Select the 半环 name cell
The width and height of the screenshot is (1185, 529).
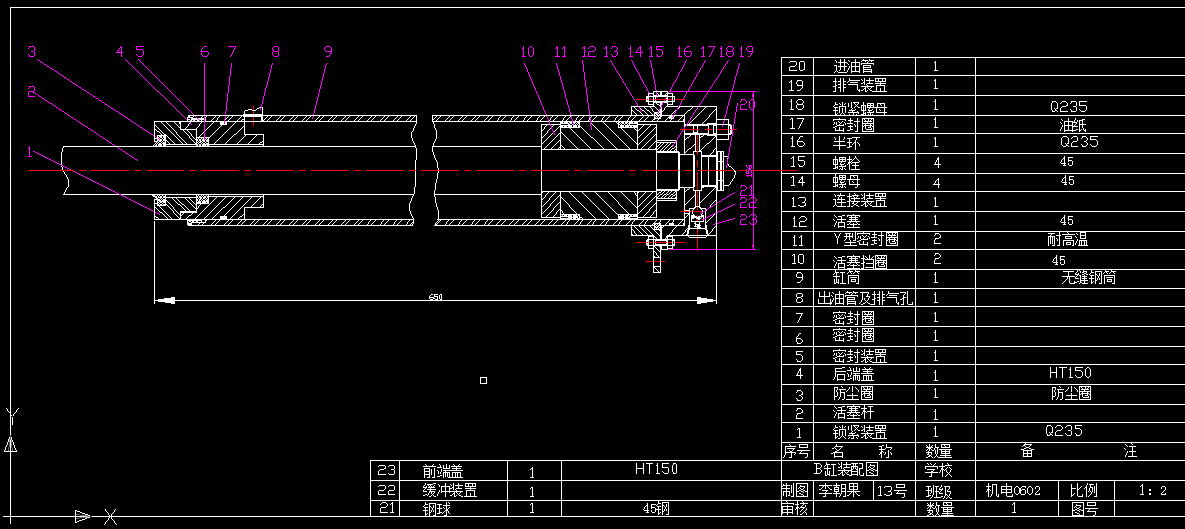846,142
